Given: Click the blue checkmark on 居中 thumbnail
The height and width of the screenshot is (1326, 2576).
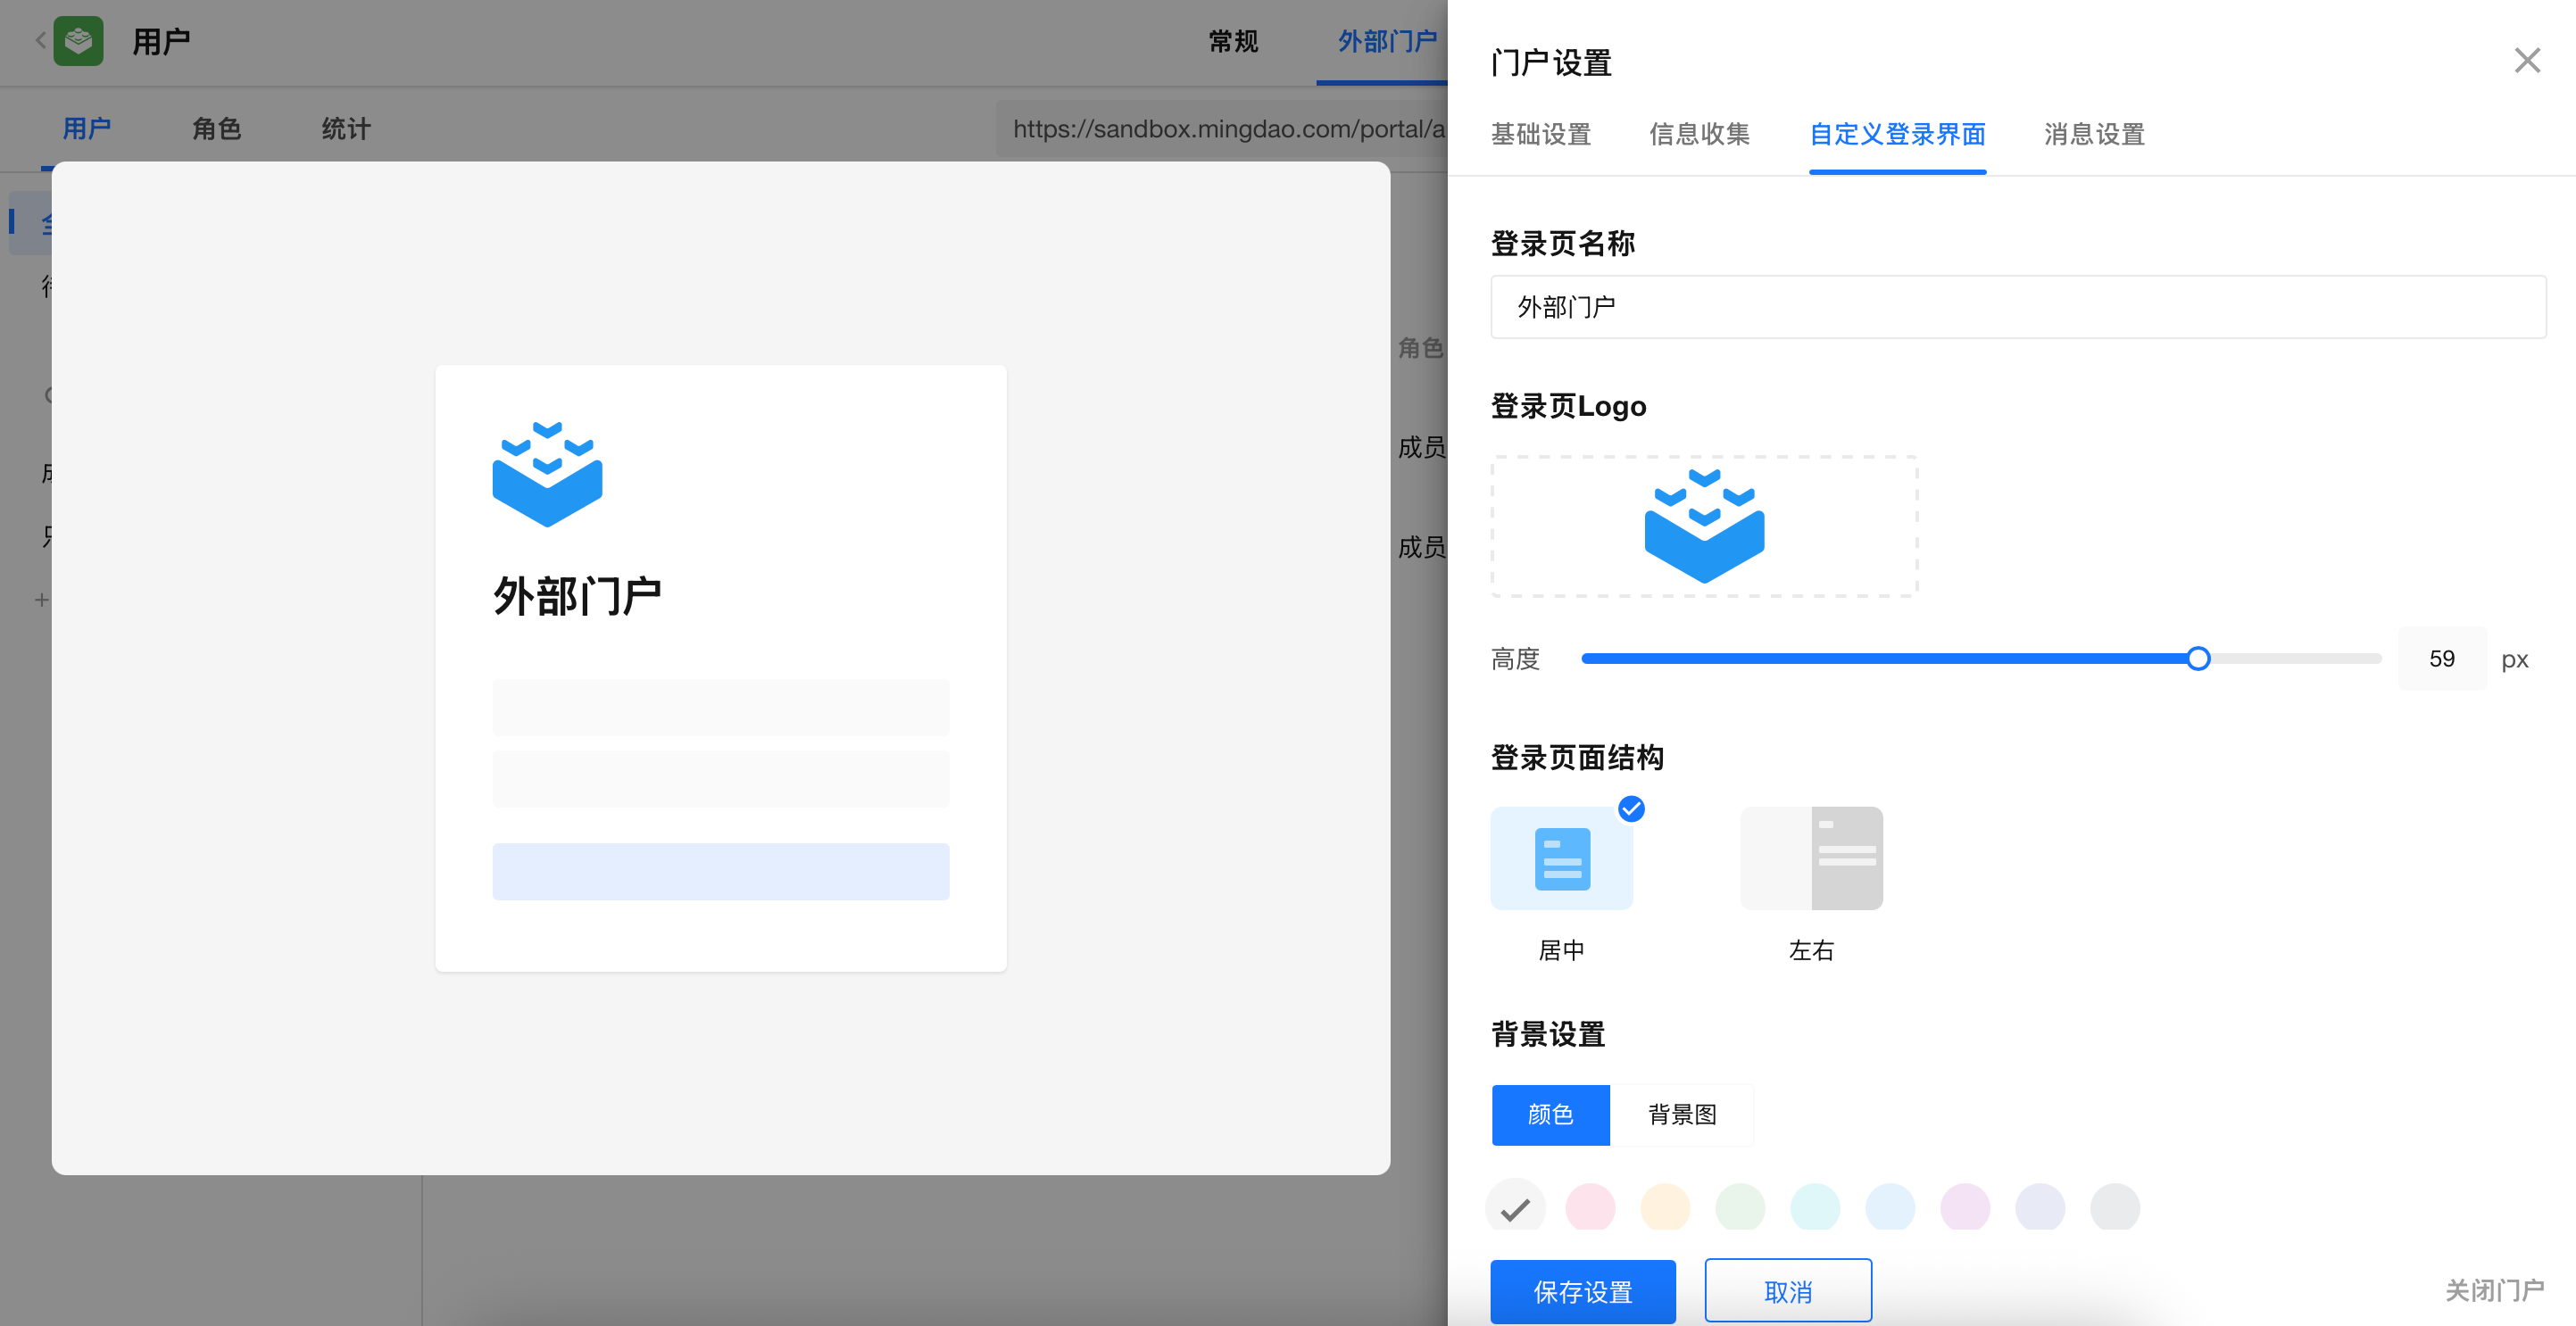Looking at the screenshot, I should point(1631,808).
